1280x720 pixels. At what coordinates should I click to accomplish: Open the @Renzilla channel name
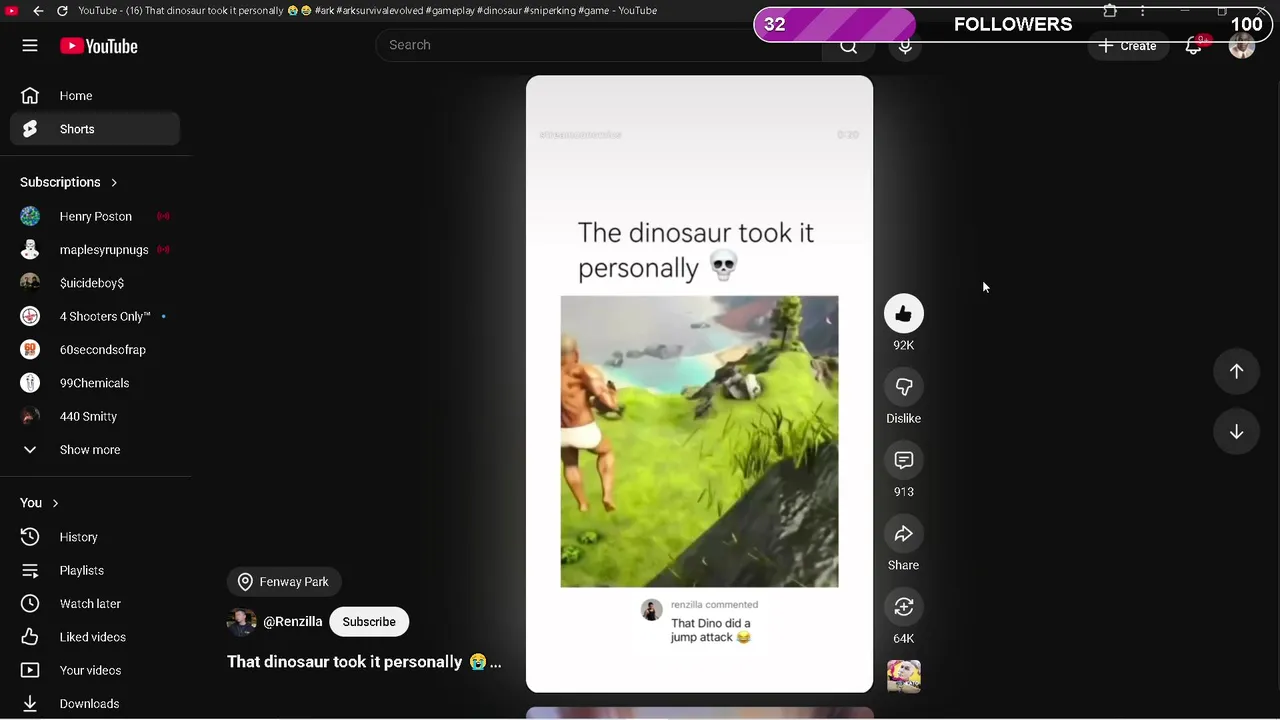click(x=292, y=622)
